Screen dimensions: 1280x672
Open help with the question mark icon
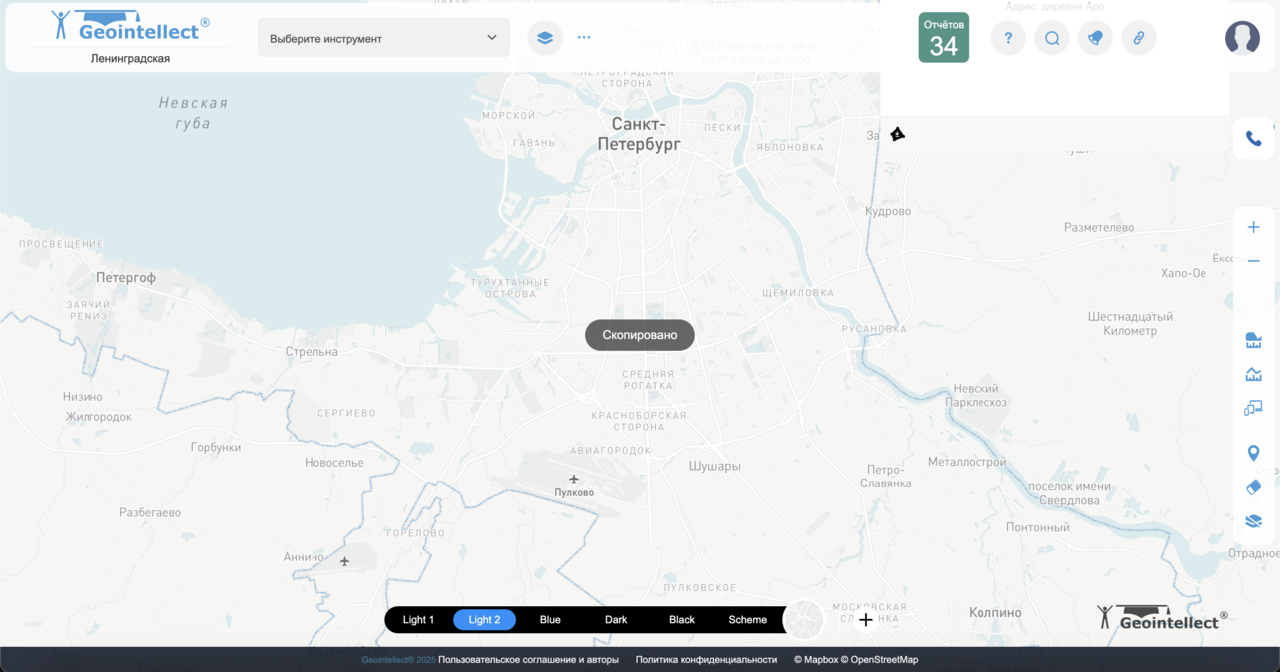(1008, 39)
